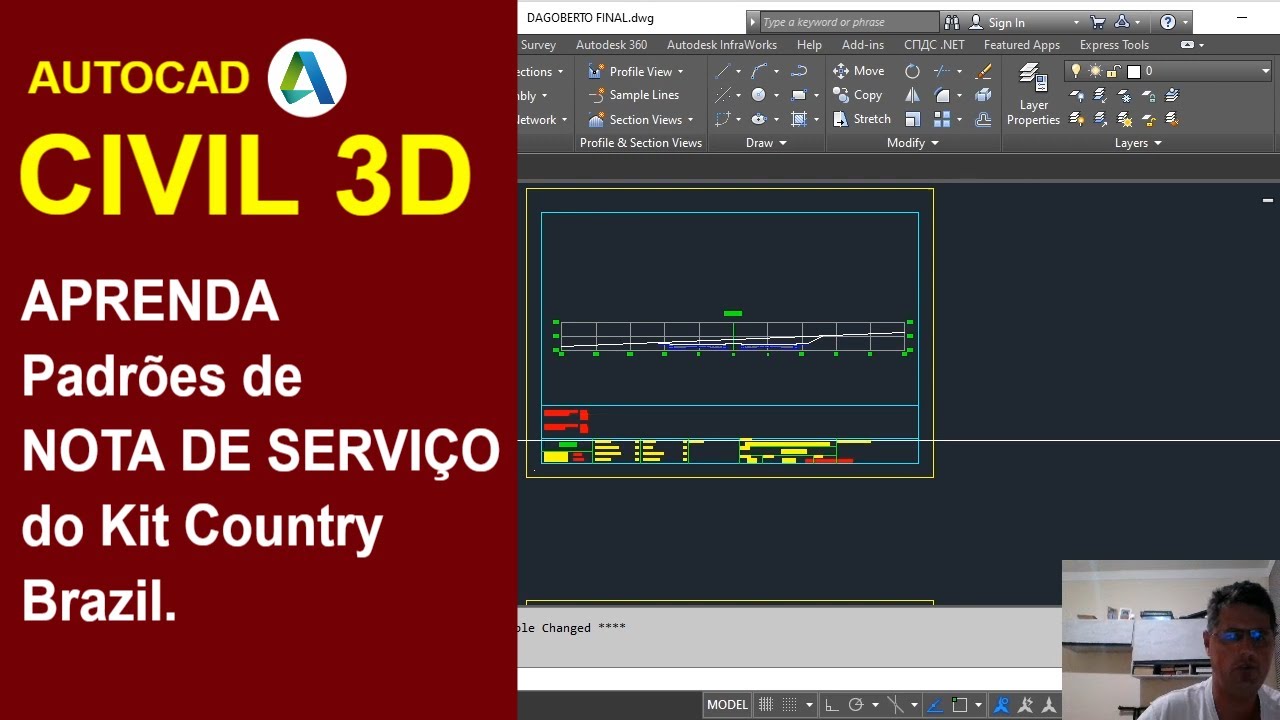Click the keyword search input field
The height and width of the screenshot is (720, 1280).
point(848,22)
